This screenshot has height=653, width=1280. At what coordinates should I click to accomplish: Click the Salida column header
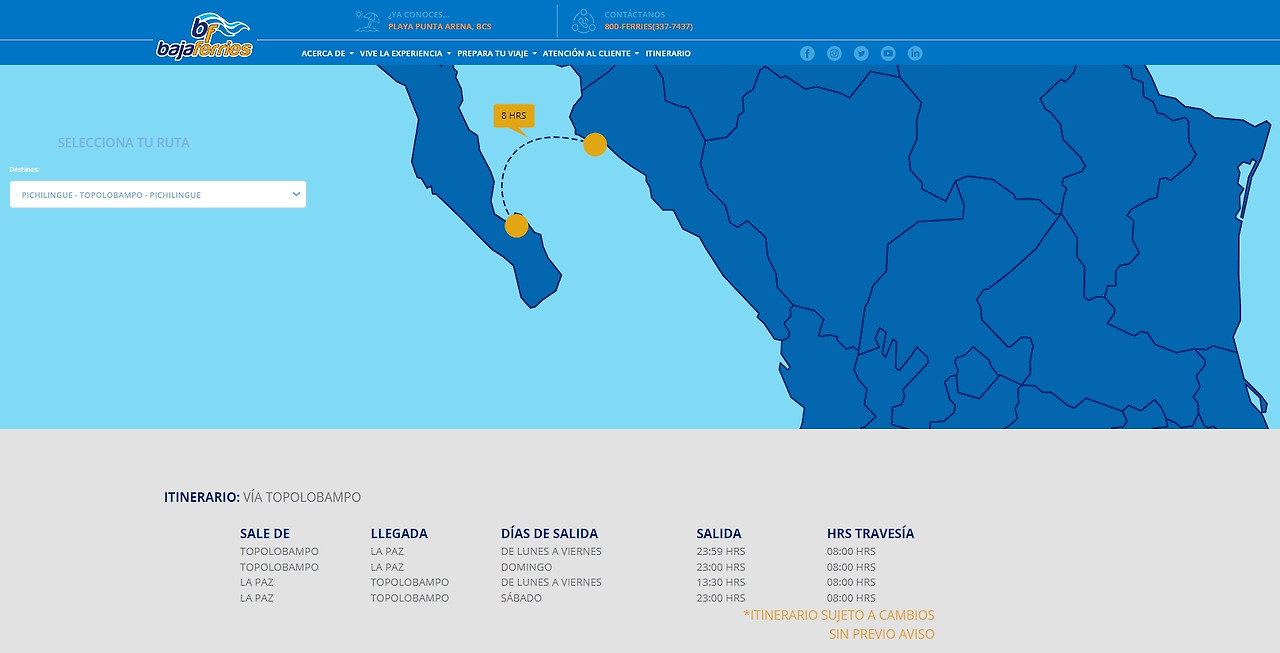click(719, 534)
